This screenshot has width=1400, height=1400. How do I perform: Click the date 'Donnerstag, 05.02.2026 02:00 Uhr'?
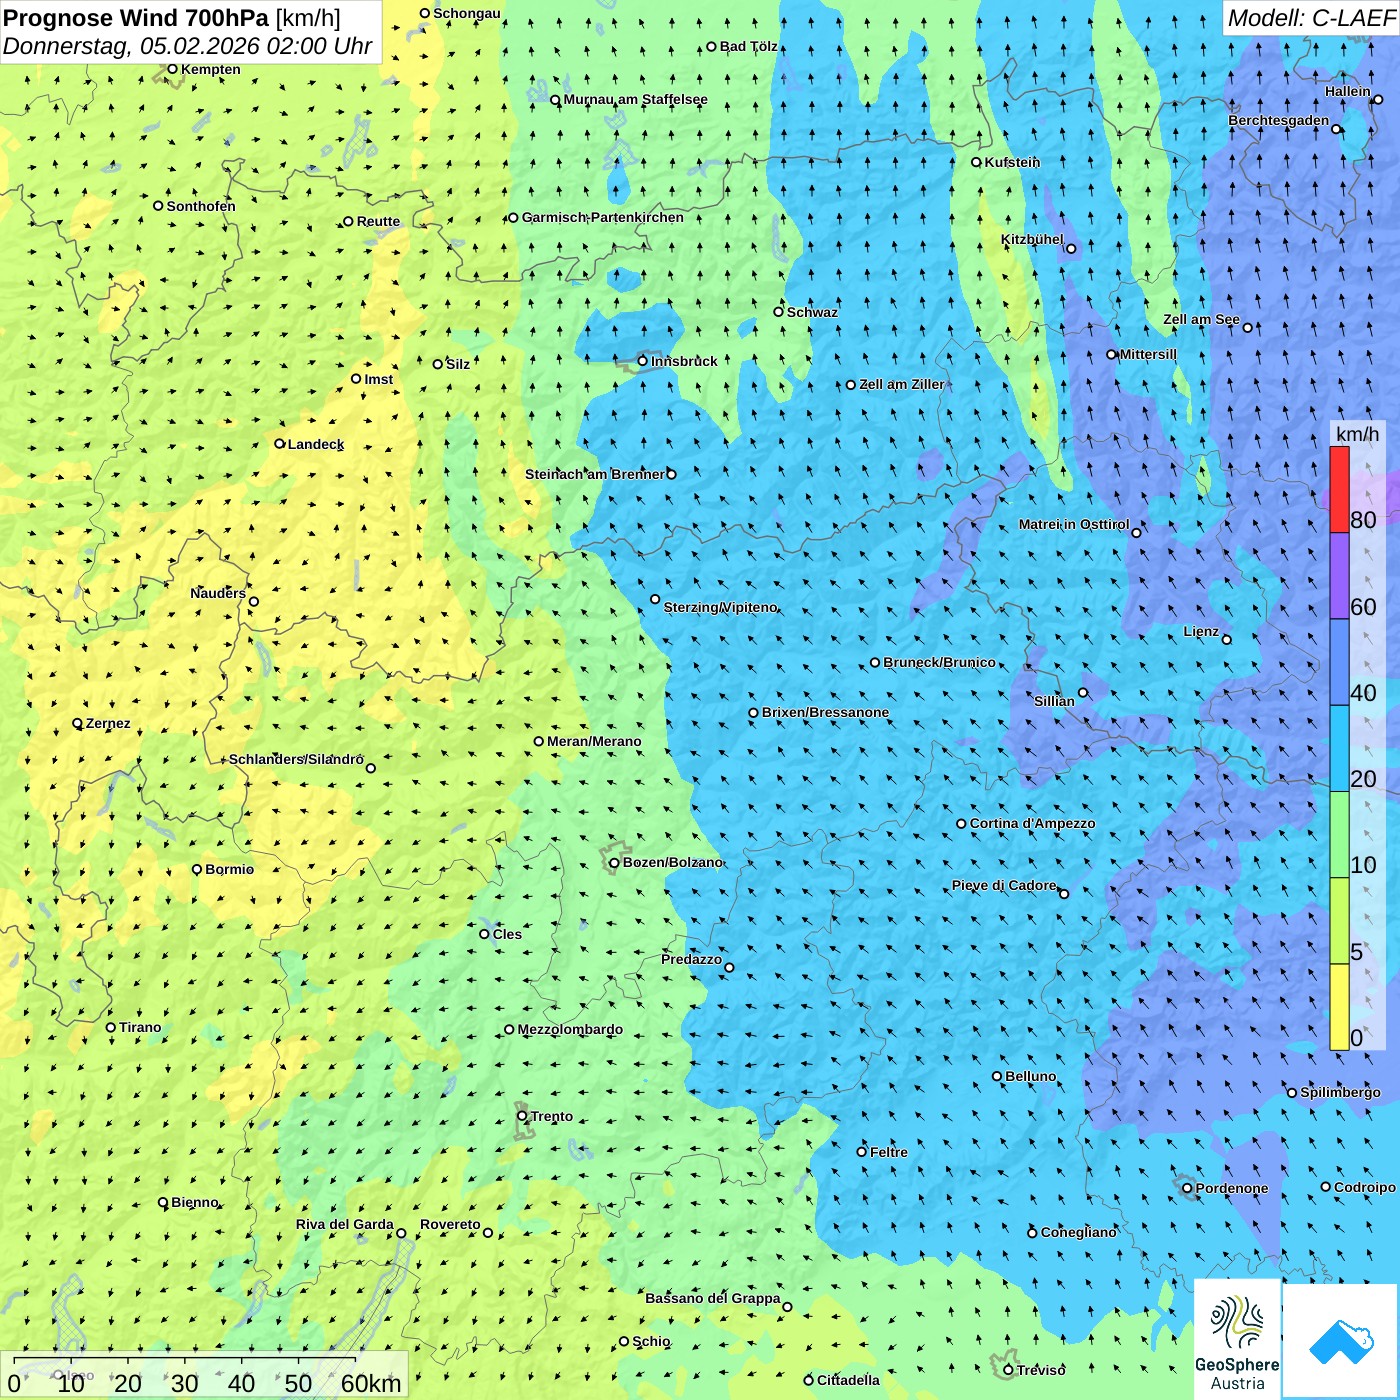point(188,46)
